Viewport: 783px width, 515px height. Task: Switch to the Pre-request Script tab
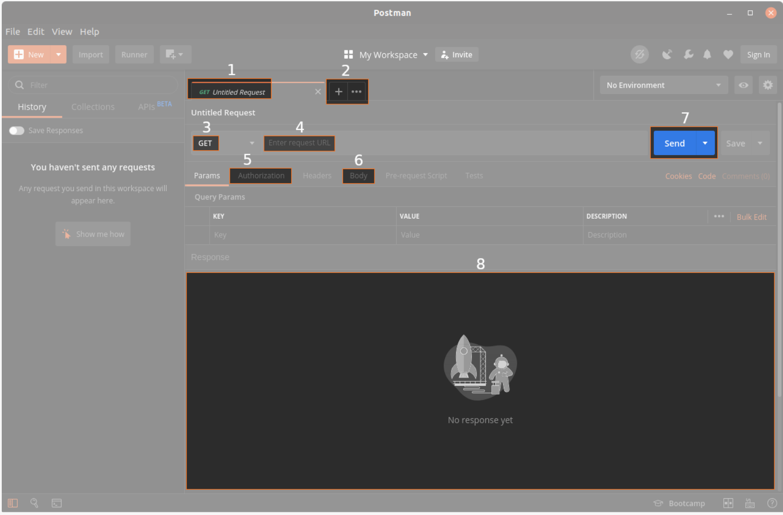pos(416,176)
